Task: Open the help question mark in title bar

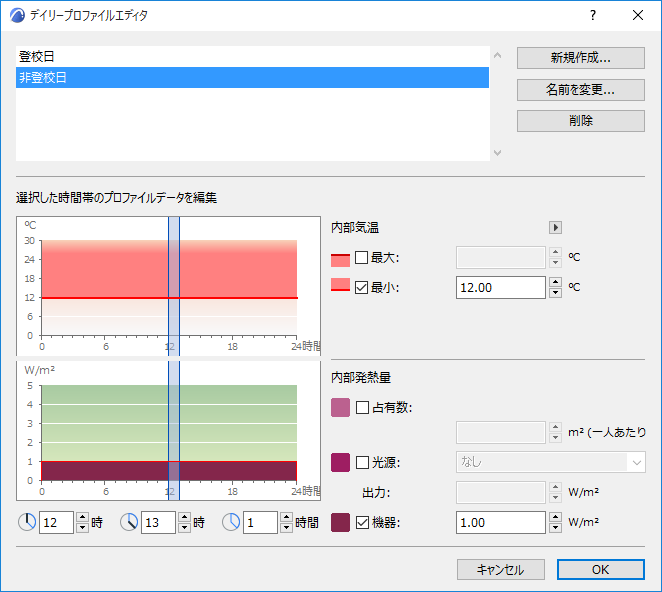Action: tap(593, 15)
